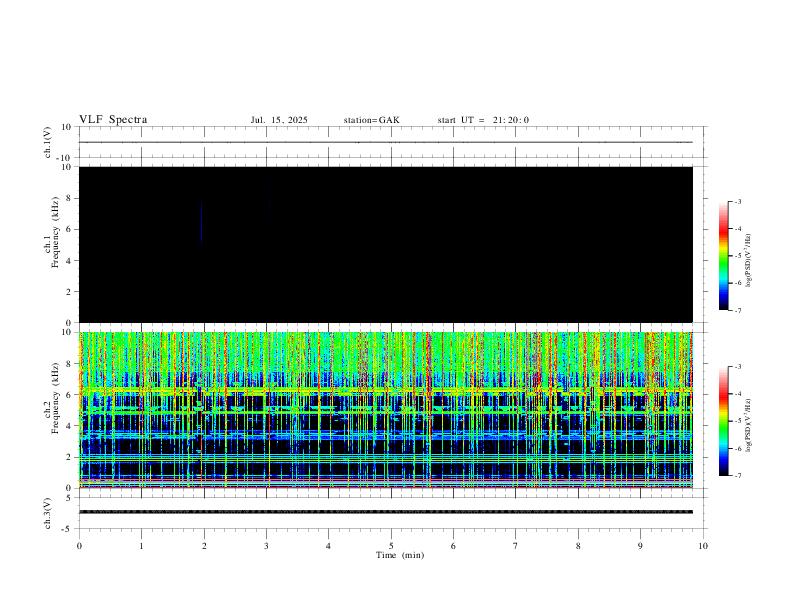The image size is (792, 612).
Task: Click the time axis tick label "7"
Action: 516,546
